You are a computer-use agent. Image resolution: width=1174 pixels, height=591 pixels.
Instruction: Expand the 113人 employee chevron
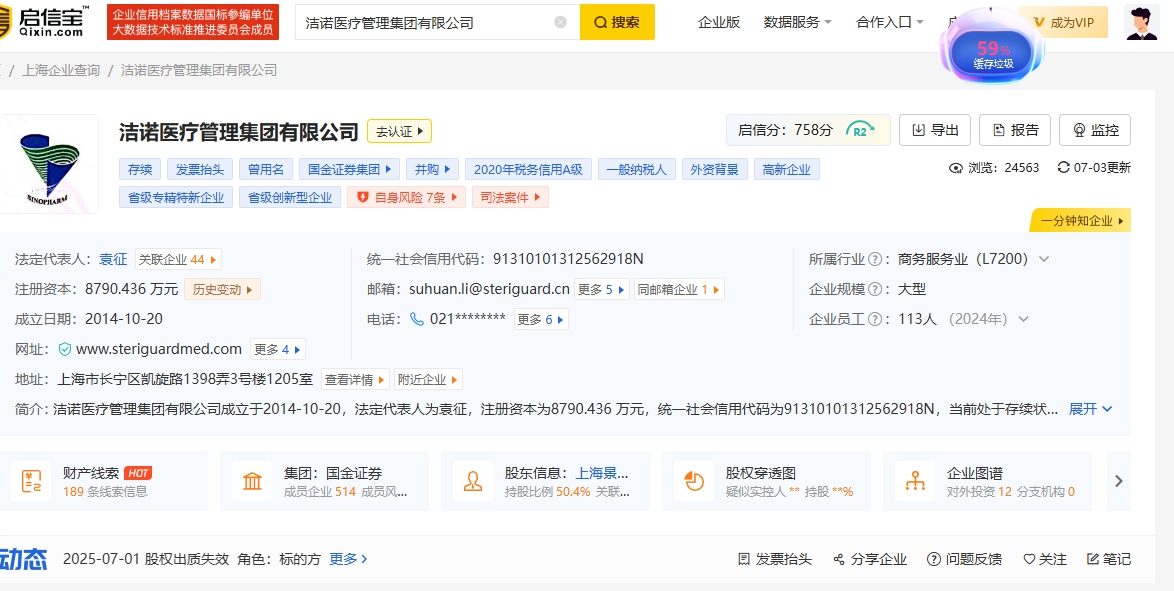[x=1024, y=319]
